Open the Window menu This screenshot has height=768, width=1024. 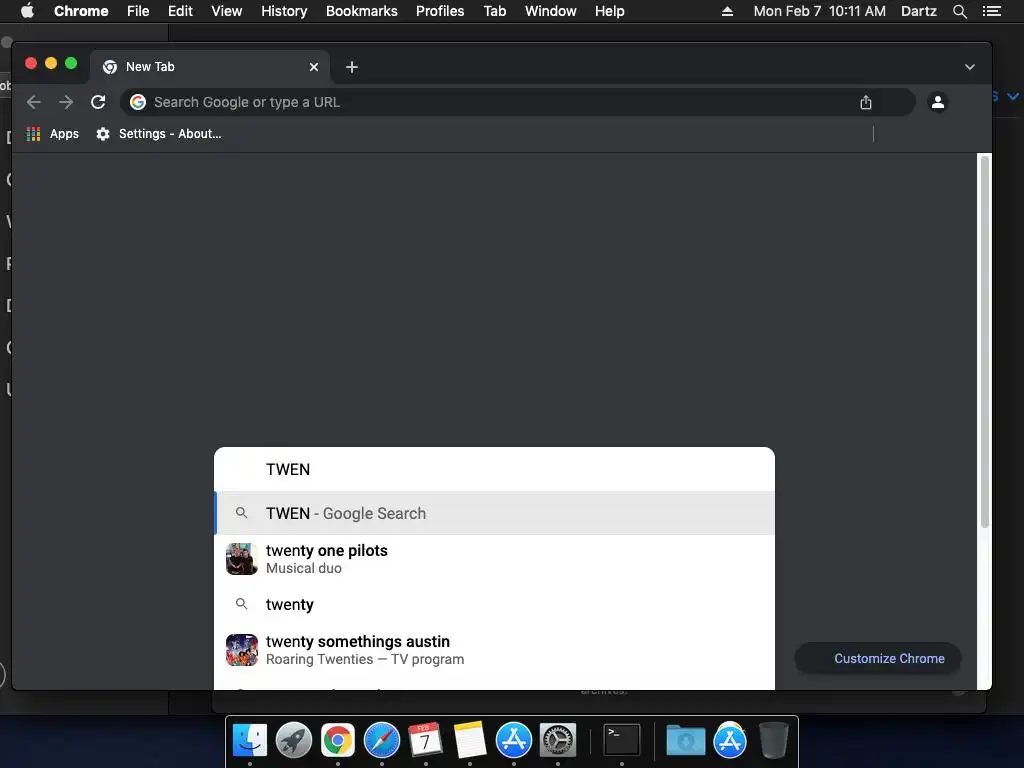tap(551, 11)
